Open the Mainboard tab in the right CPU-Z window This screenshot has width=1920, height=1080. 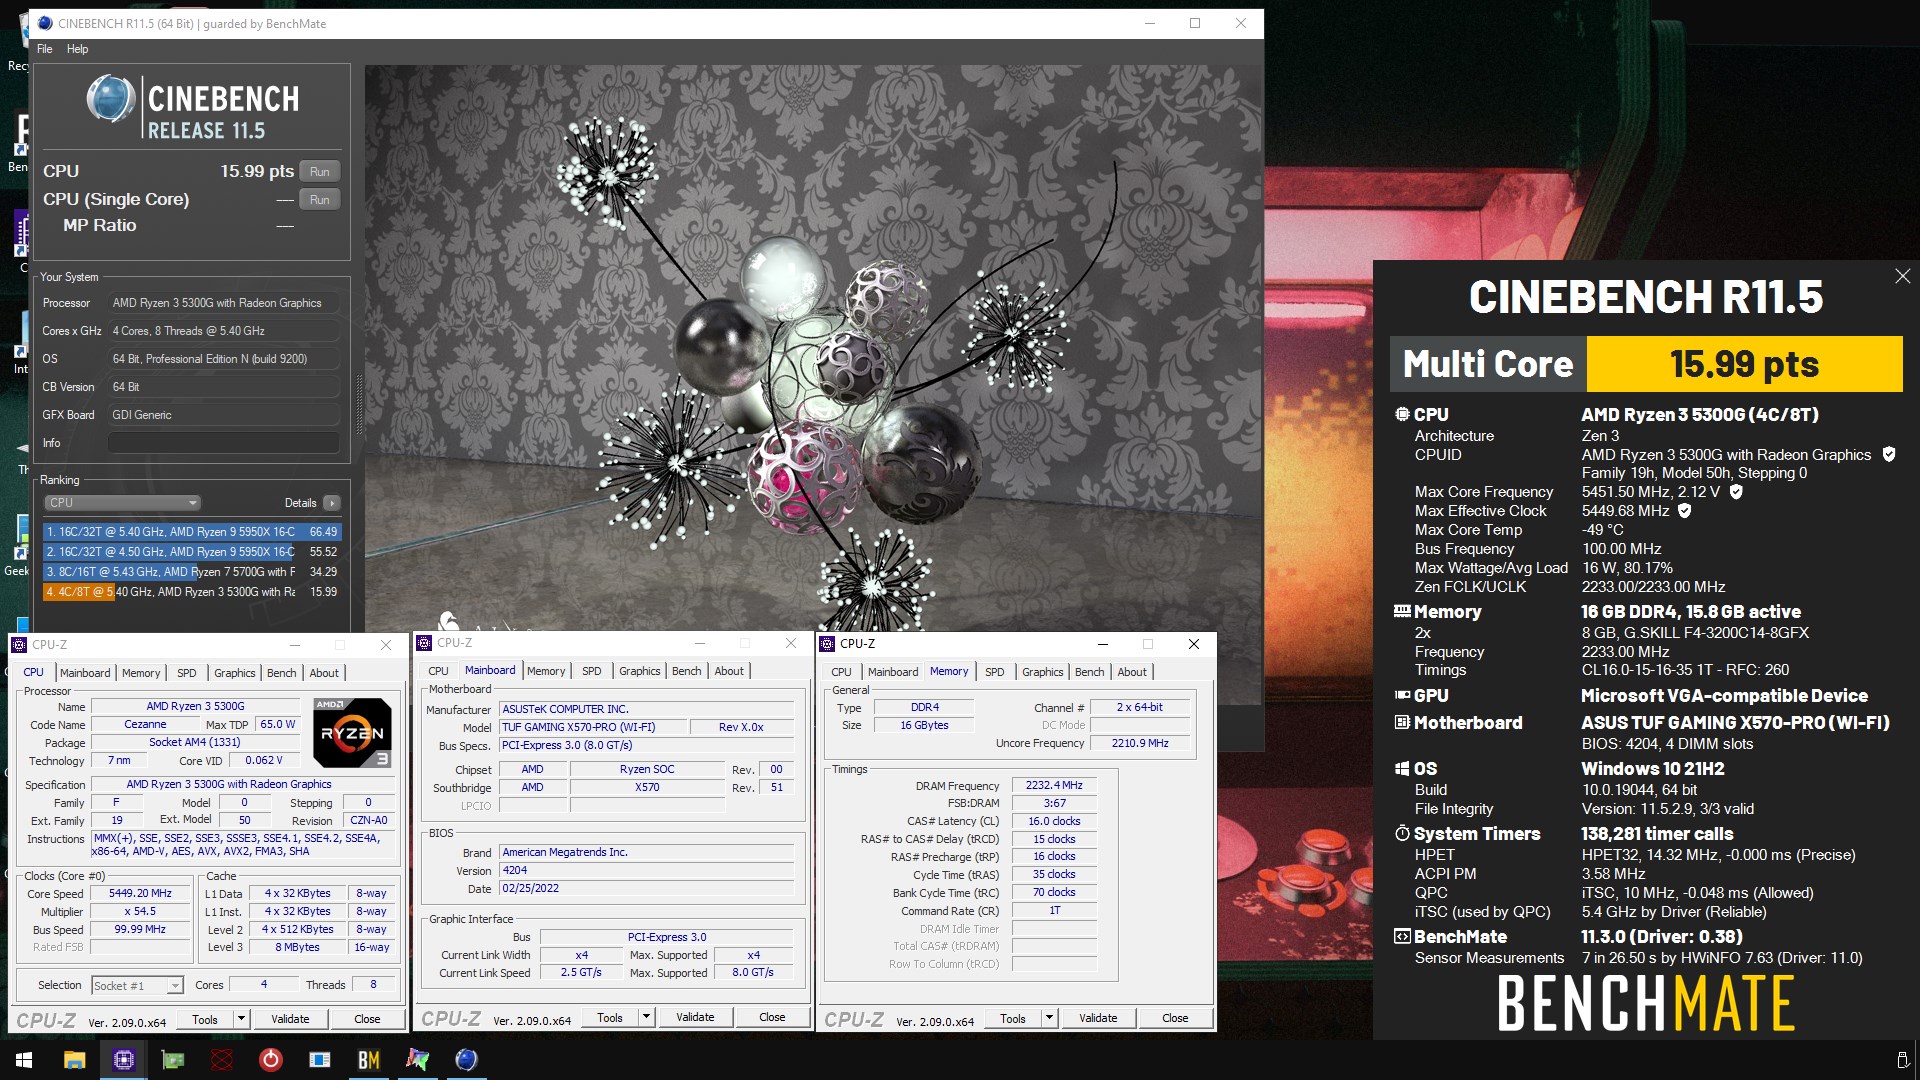click(893, 672)
